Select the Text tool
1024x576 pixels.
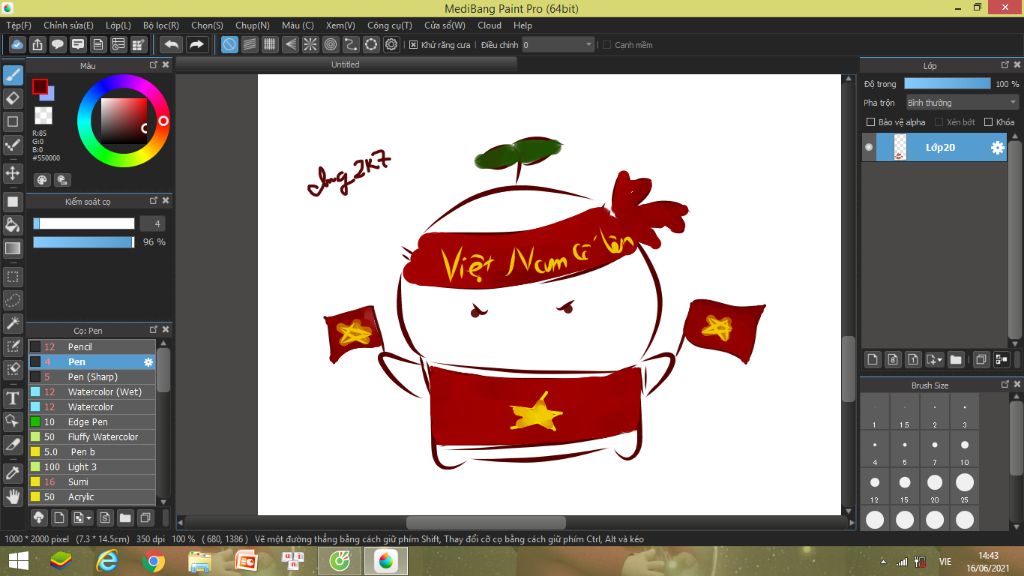(12, 398)
